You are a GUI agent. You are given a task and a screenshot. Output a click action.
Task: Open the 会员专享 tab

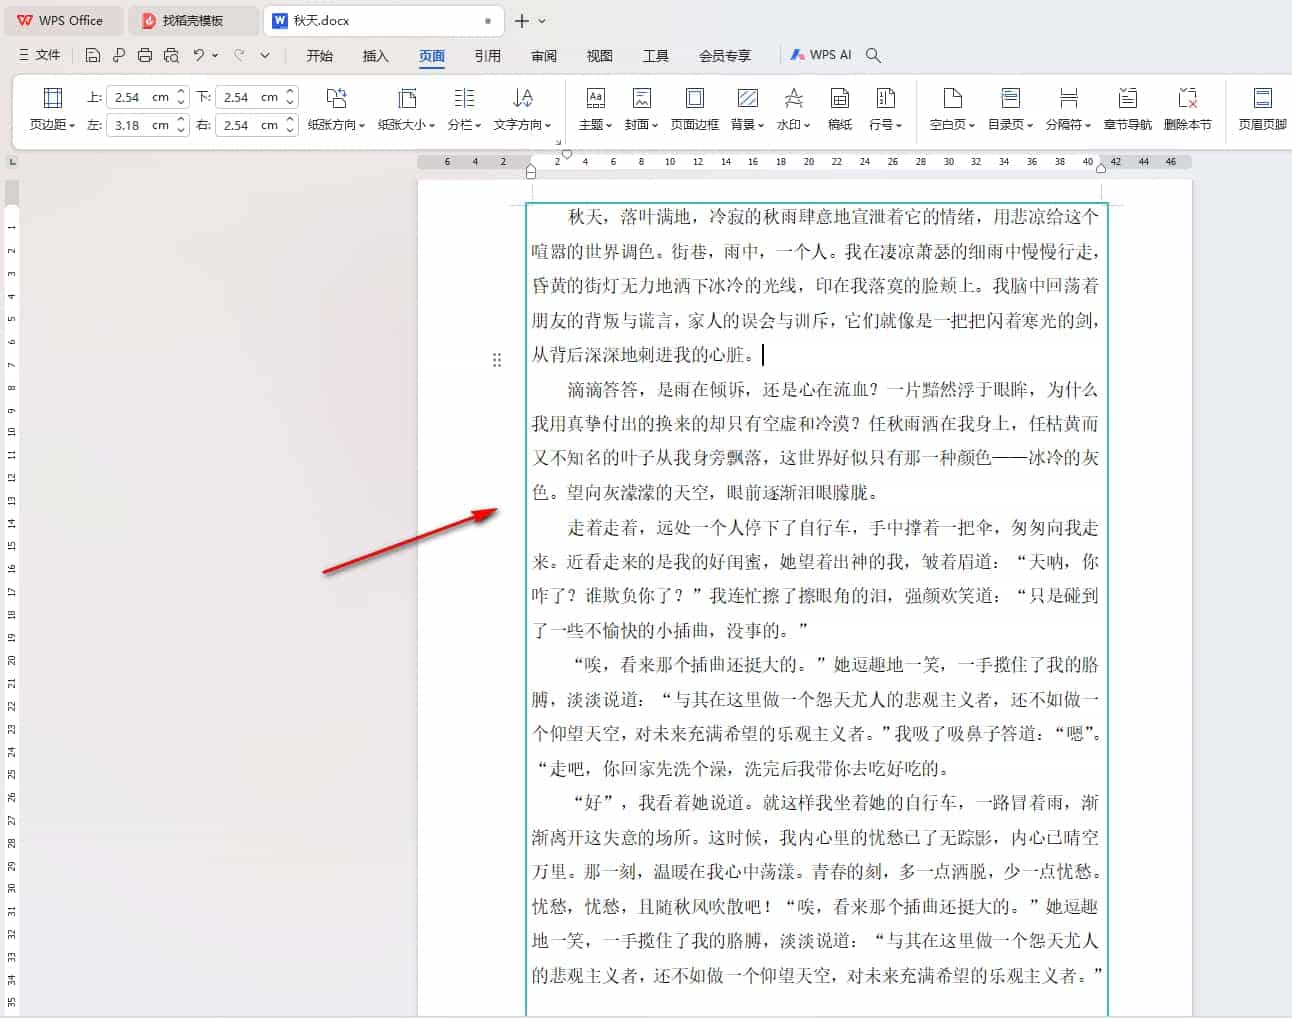pyautogui.click(x=725, y=56)
